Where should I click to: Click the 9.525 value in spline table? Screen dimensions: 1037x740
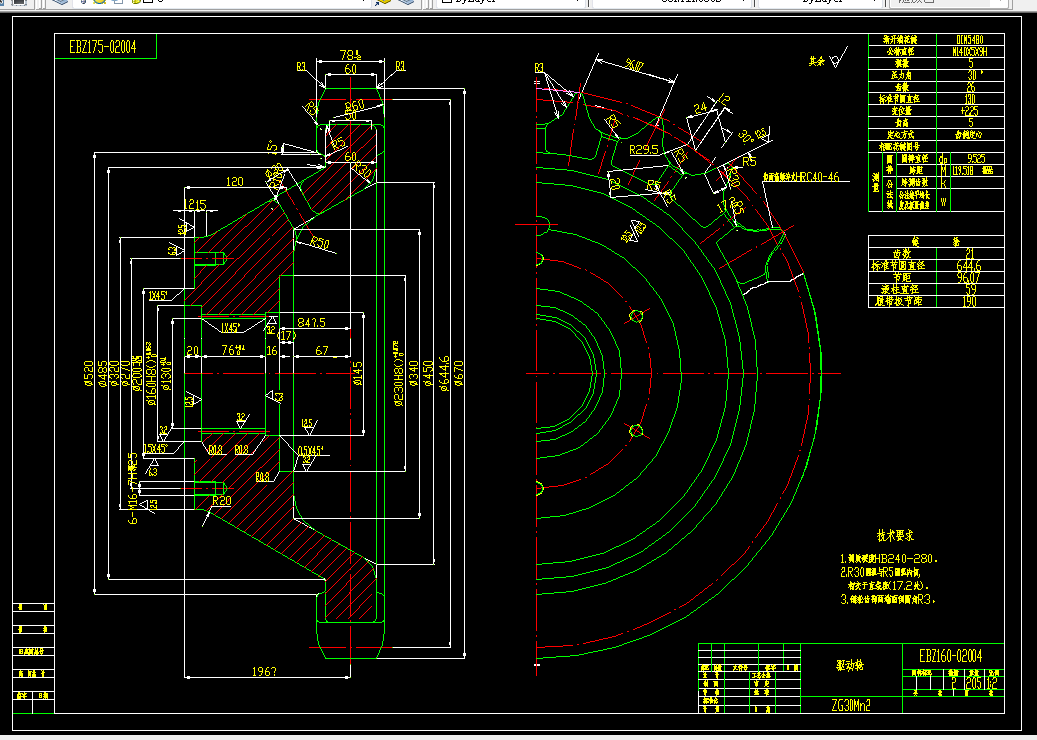click(x=975, y=159)
